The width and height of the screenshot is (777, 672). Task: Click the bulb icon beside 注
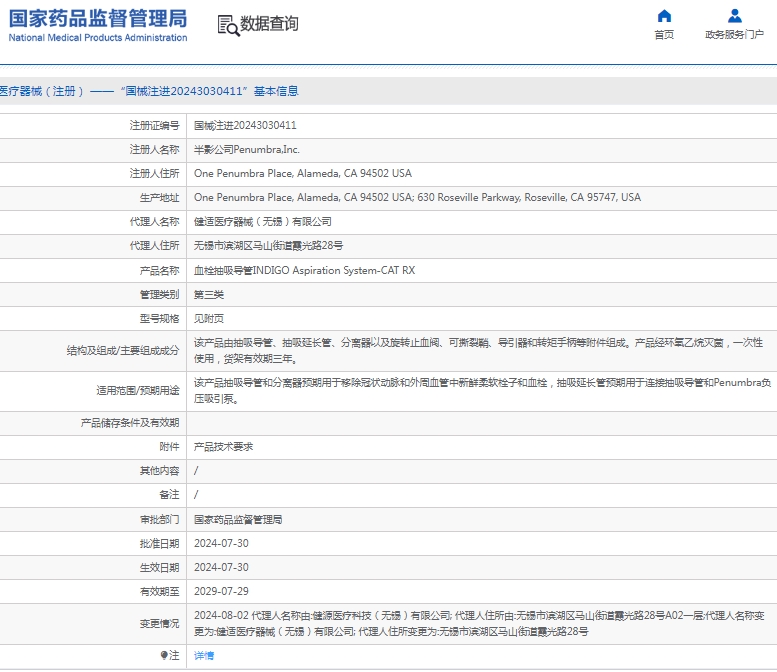tap(164, 655)
